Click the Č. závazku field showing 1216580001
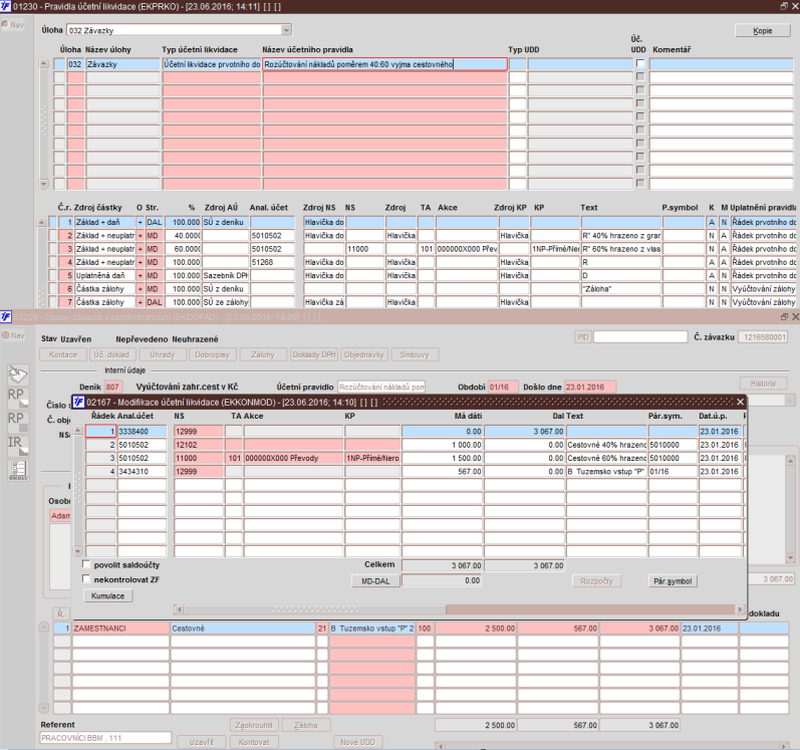This screenshot has height=750, width=800. 763,337
